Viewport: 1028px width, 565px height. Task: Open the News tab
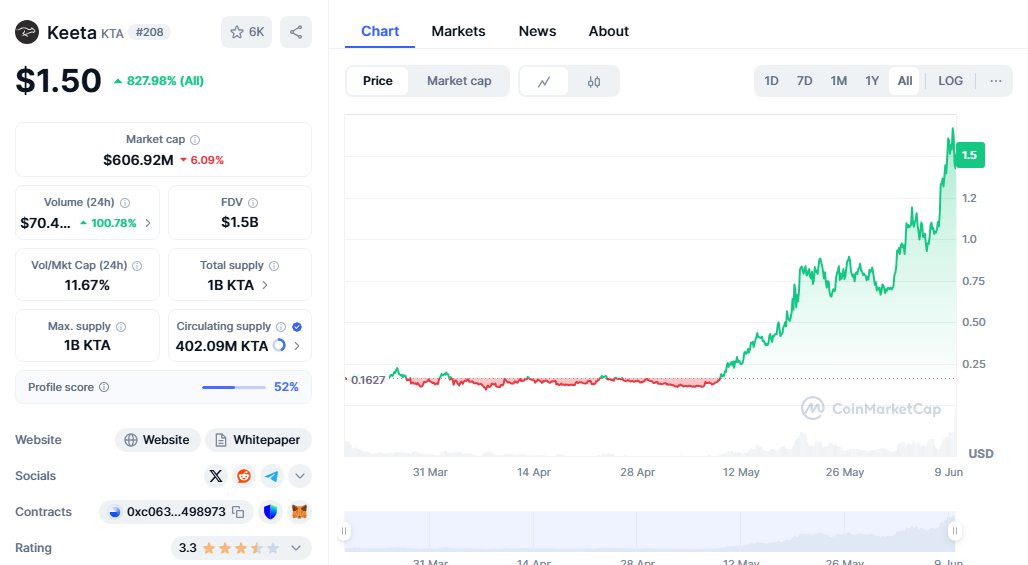[x=537, y=31]
